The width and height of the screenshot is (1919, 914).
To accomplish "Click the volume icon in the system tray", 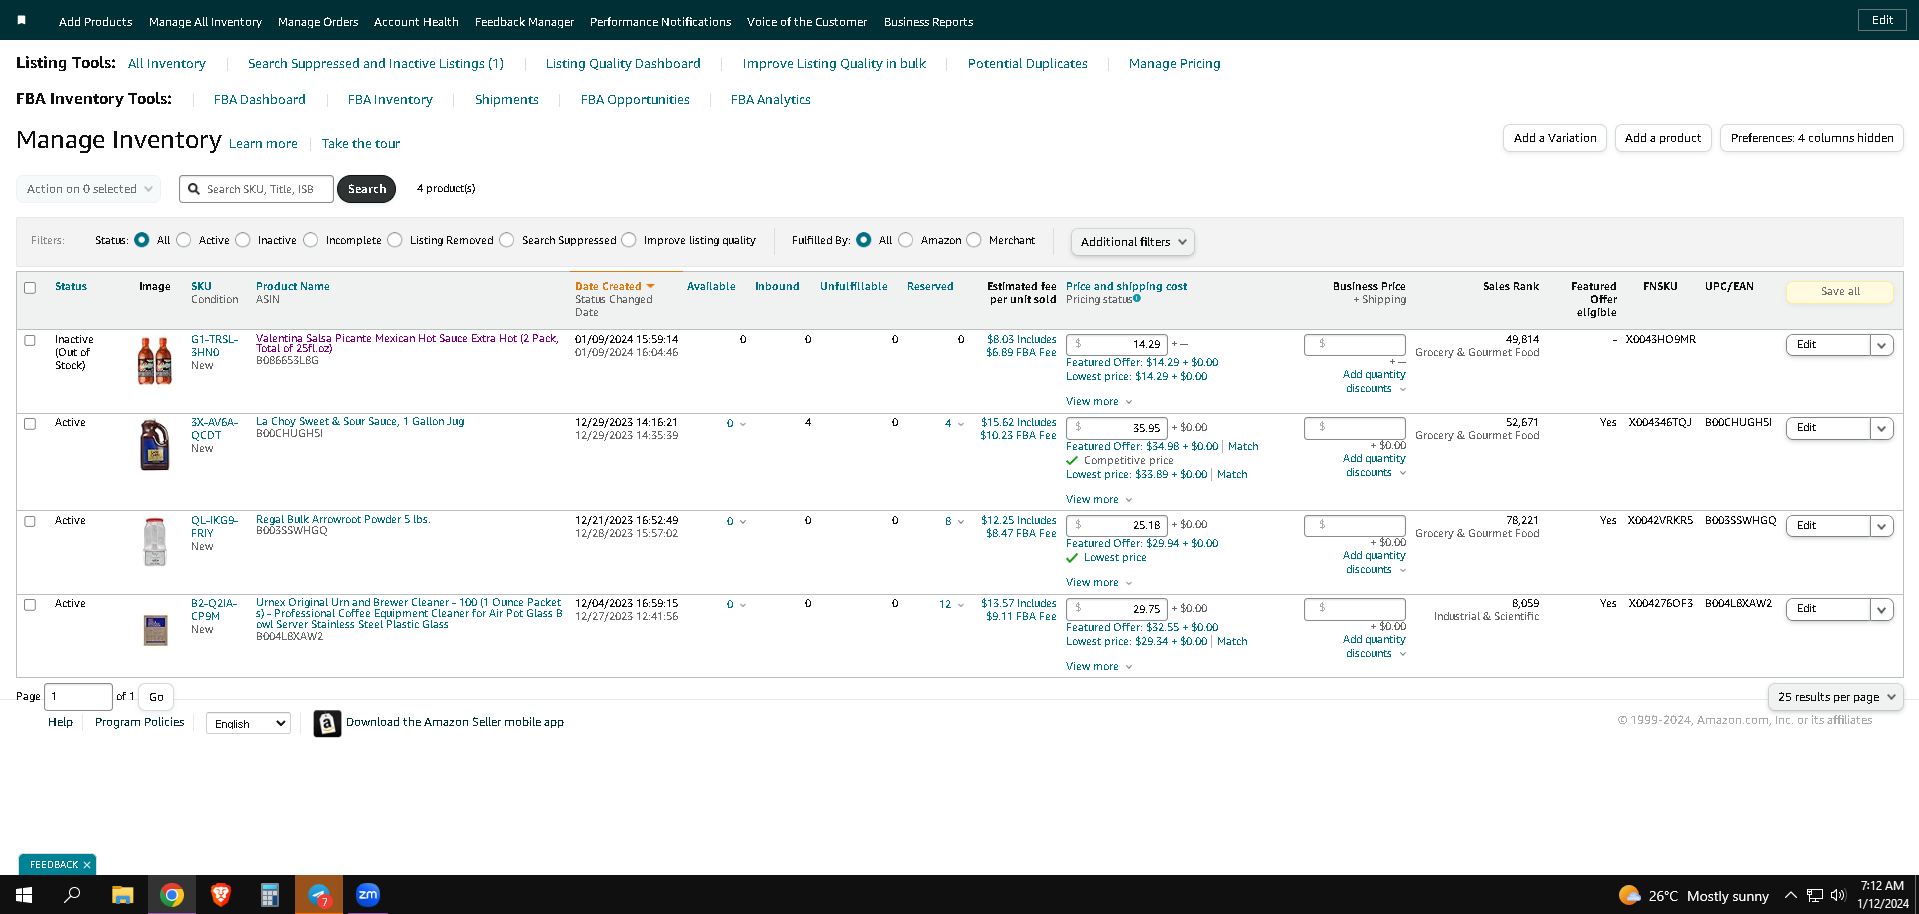I will pos(1838,895).
